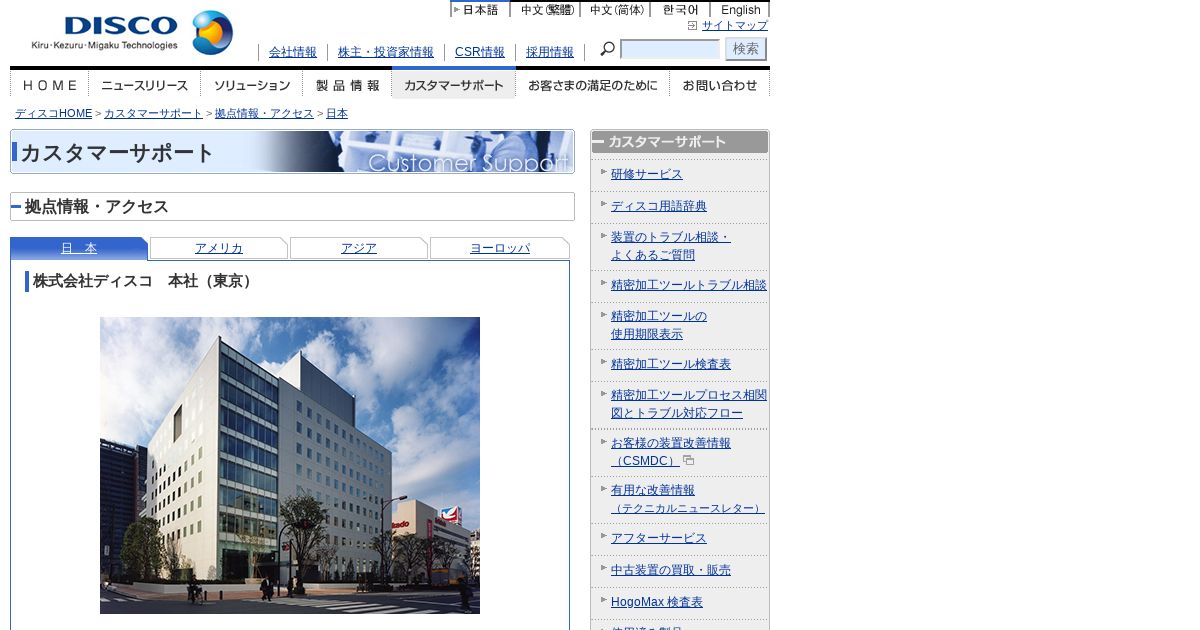This screenshot has height=630, width=1200.
Task: Open アフターサービス sidebar link
Action: (x=659, y=538)
